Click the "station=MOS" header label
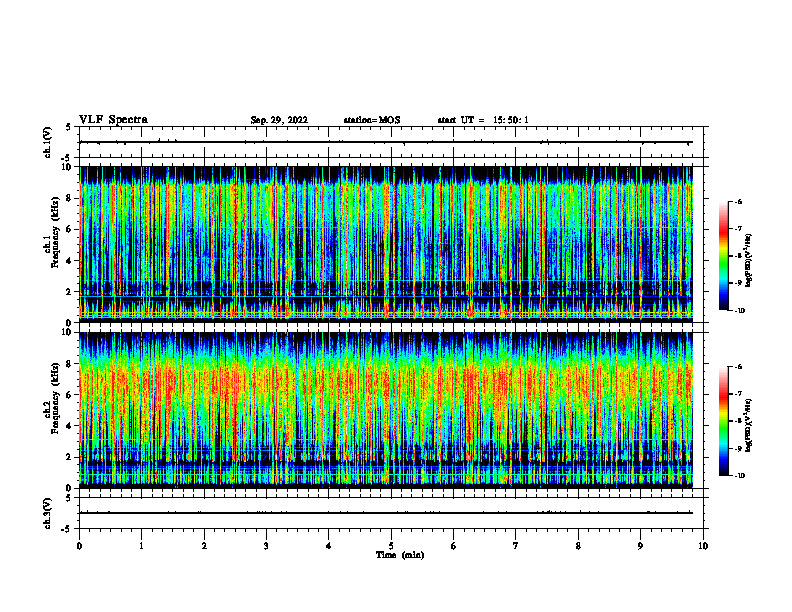Screen dimensions: 792x612 372,120
